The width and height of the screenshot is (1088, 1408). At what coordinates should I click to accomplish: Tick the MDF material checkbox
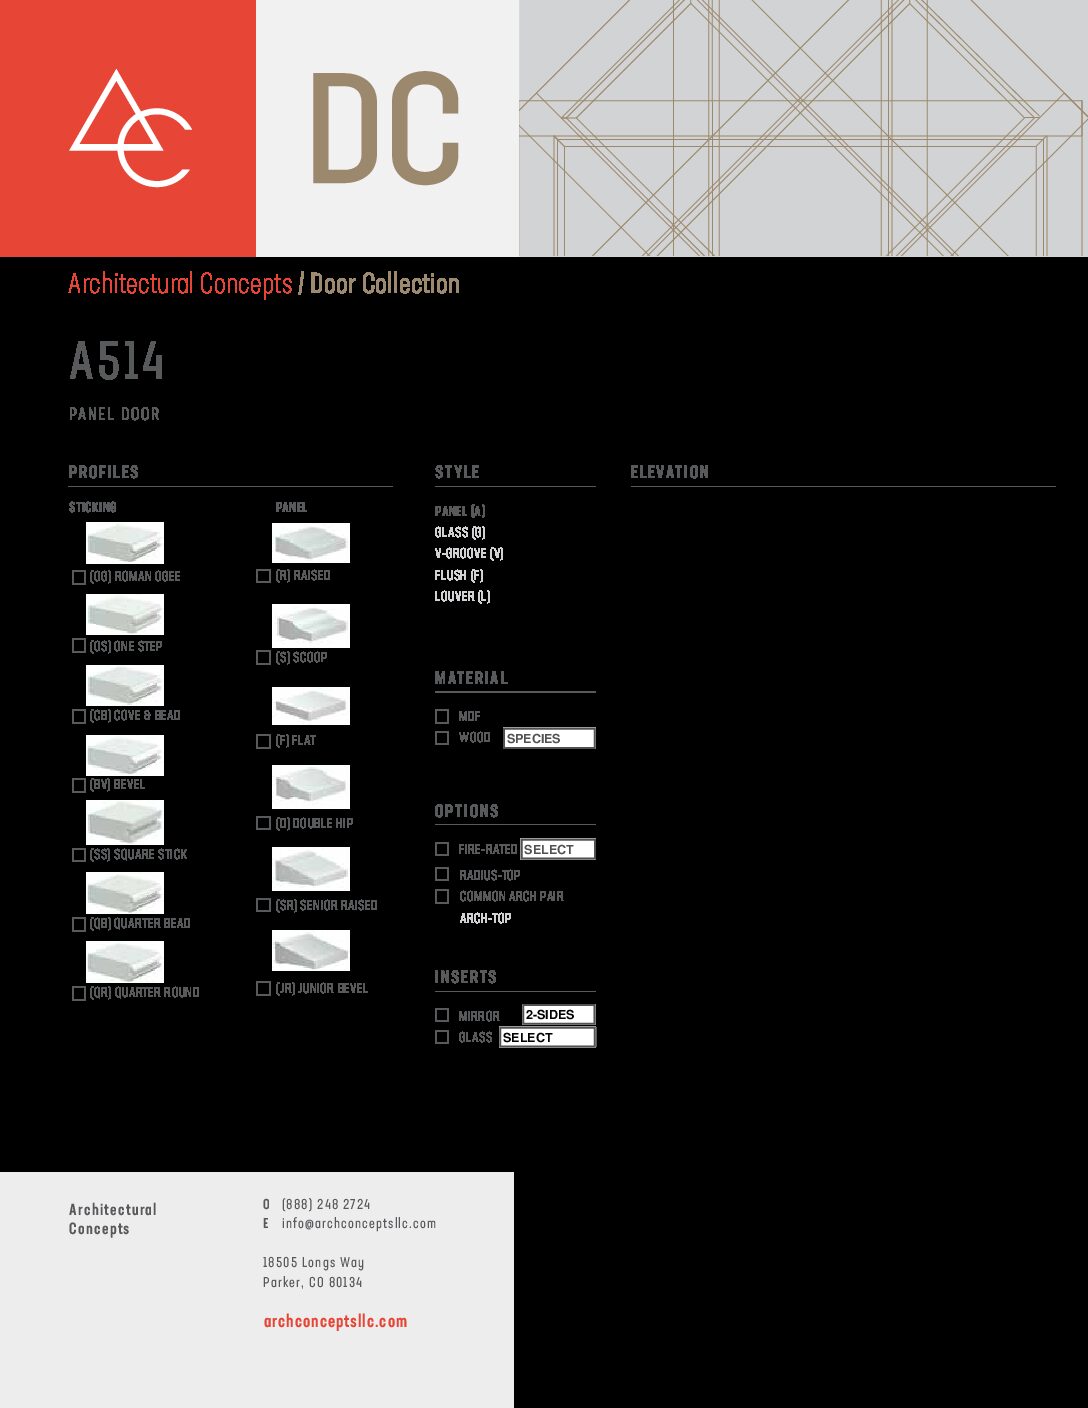click(x=442, y=716)
